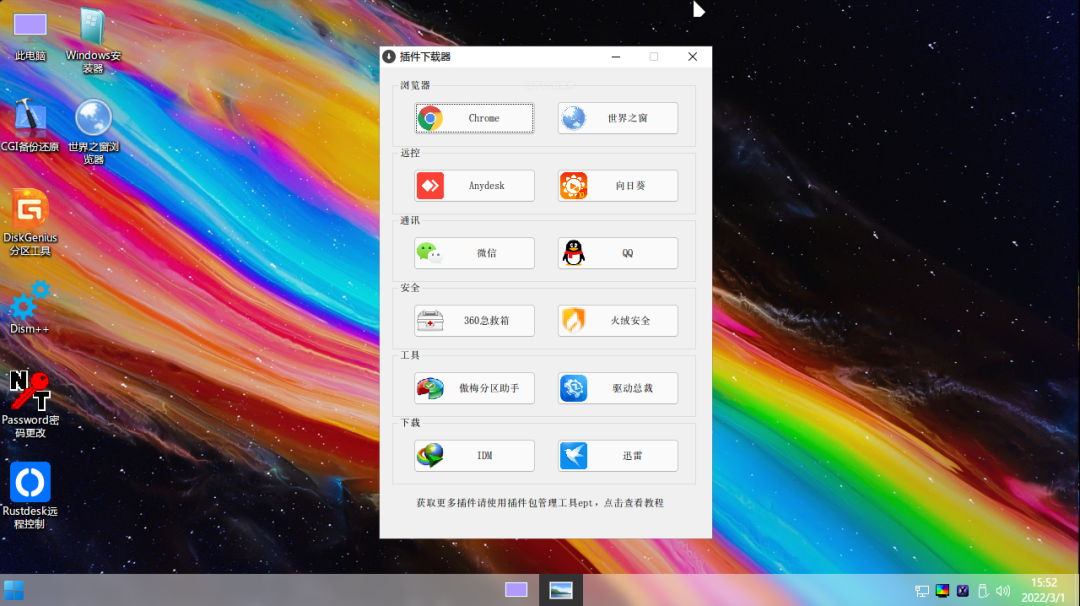Viewport: 1080px width, 606px height.
Task: Download 傲梅分区助手 partition tool
Action: [x=474, y=388]
